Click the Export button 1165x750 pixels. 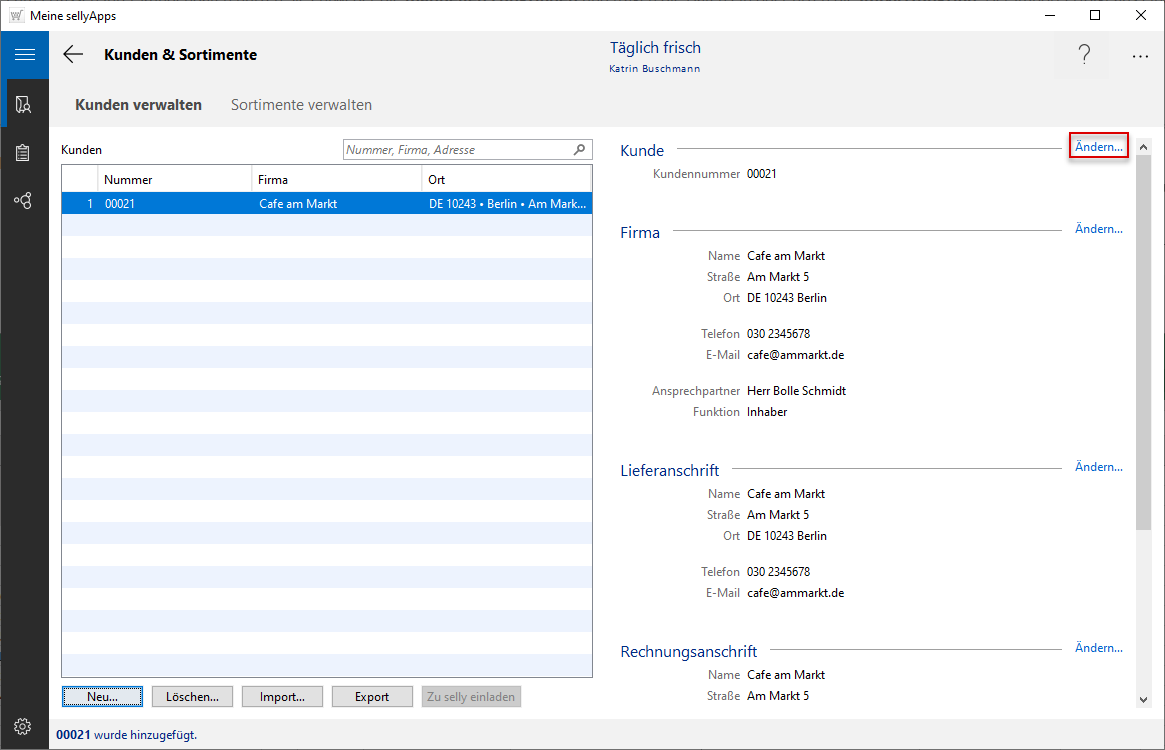[372, 697]
